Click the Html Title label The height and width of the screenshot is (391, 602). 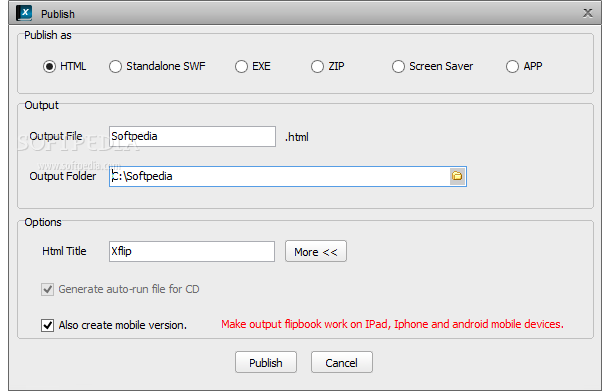[64, 251]
